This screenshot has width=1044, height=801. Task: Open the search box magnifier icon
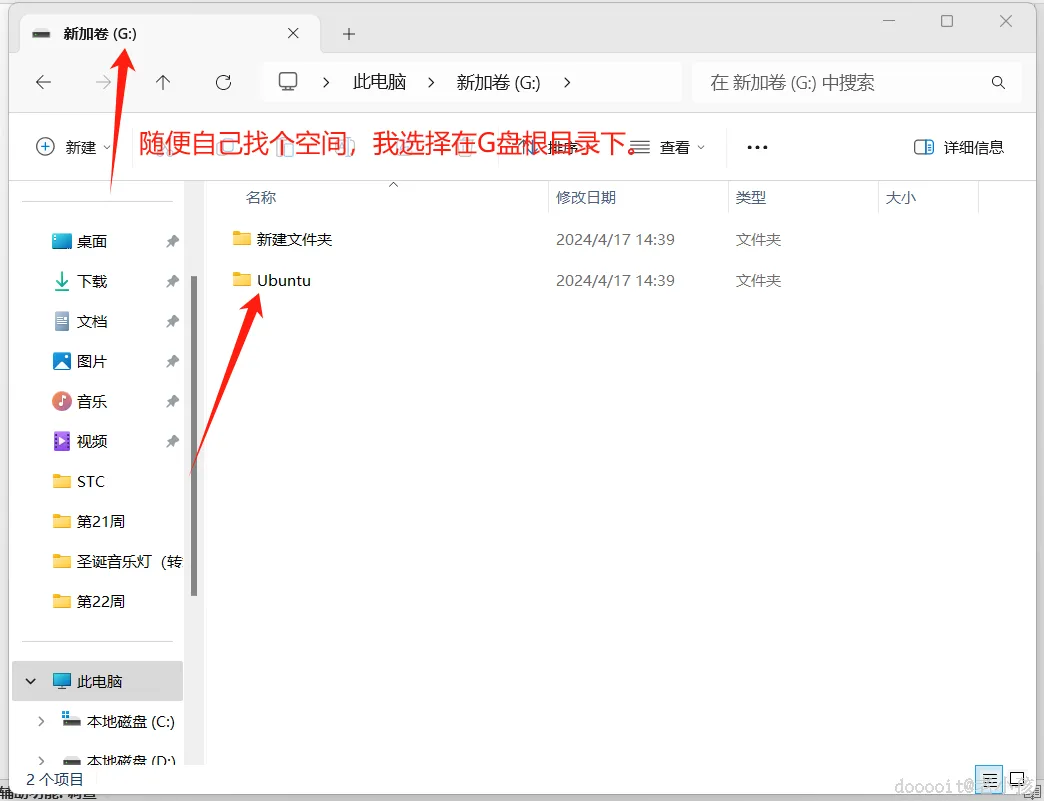[x=997, y=82]
